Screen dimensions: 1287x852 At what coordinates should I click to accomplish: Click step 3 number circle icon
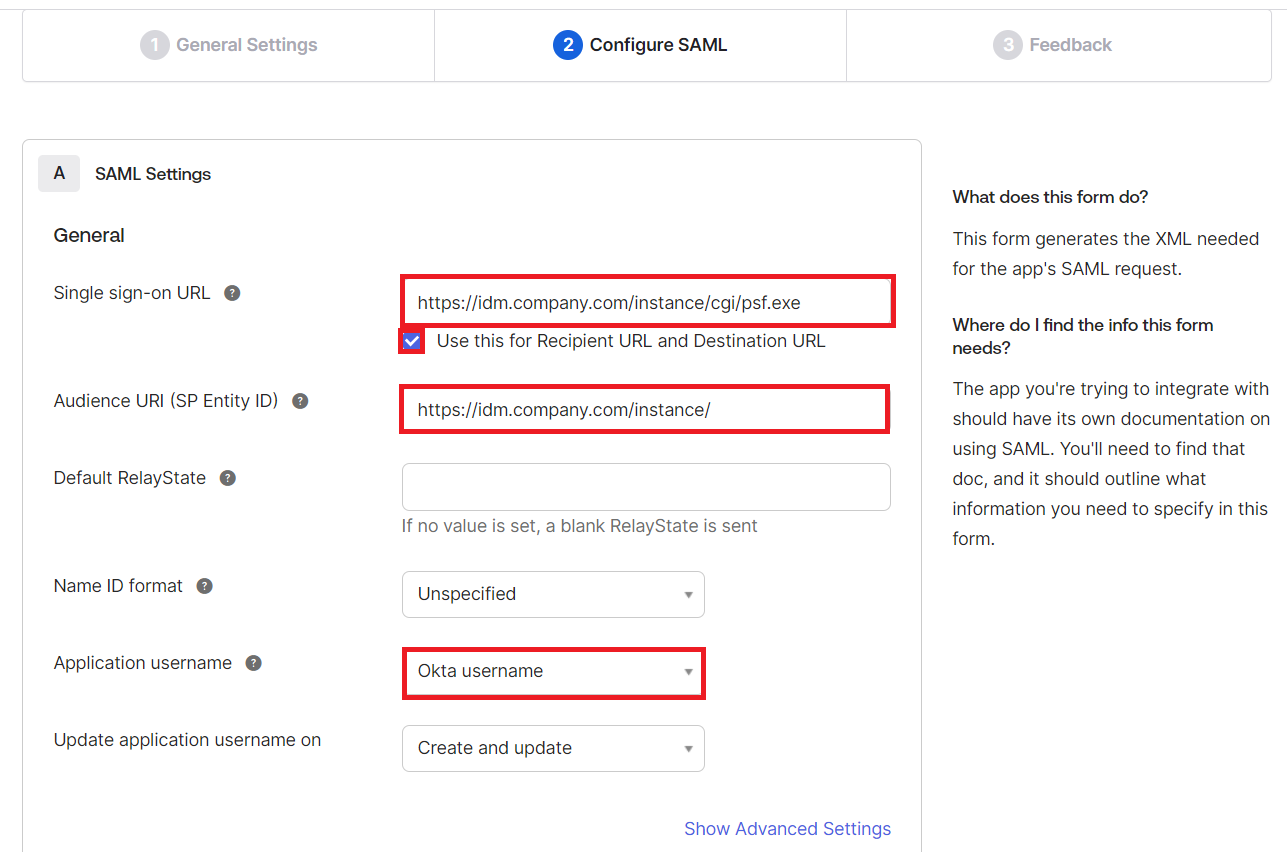pyautogui.click(x=1007, y=45)
